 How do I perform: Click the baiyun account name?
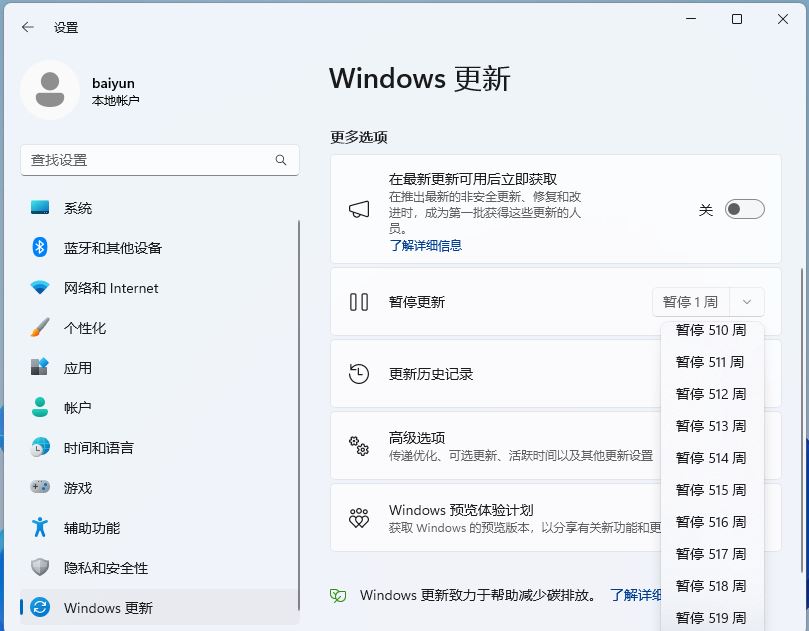tap(114, 83)
